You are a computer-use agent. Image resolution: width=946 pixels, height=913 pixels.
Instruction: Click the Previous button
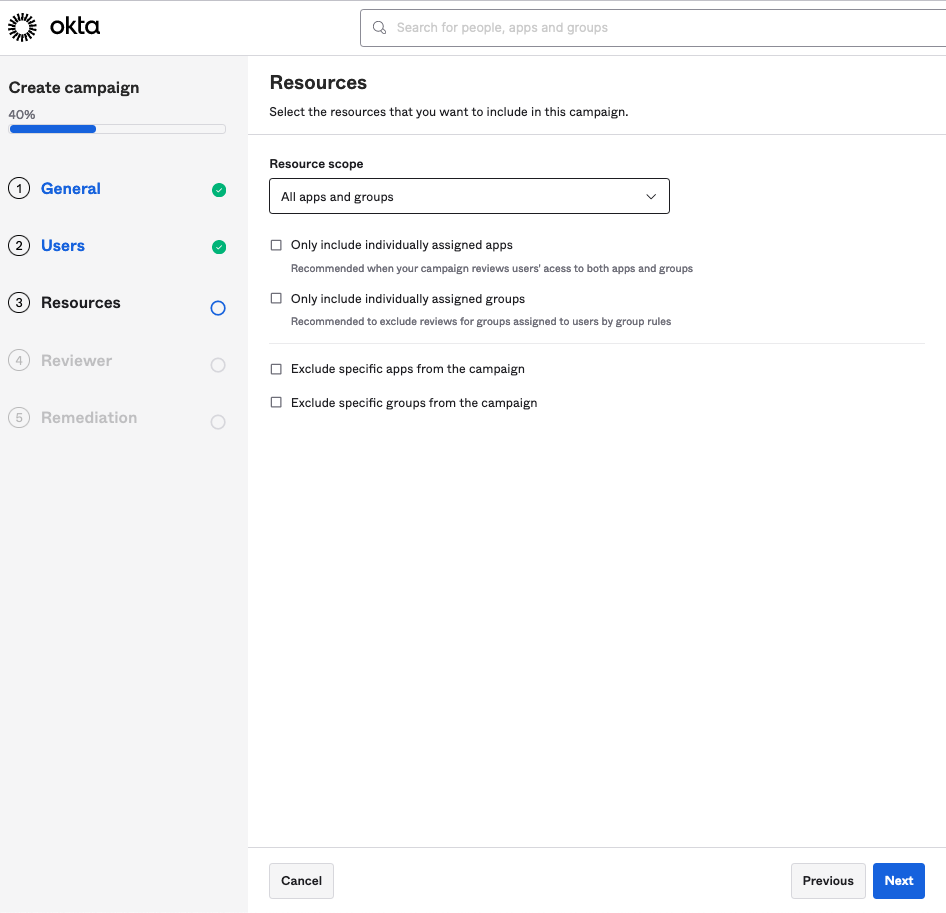click(827, 881)
